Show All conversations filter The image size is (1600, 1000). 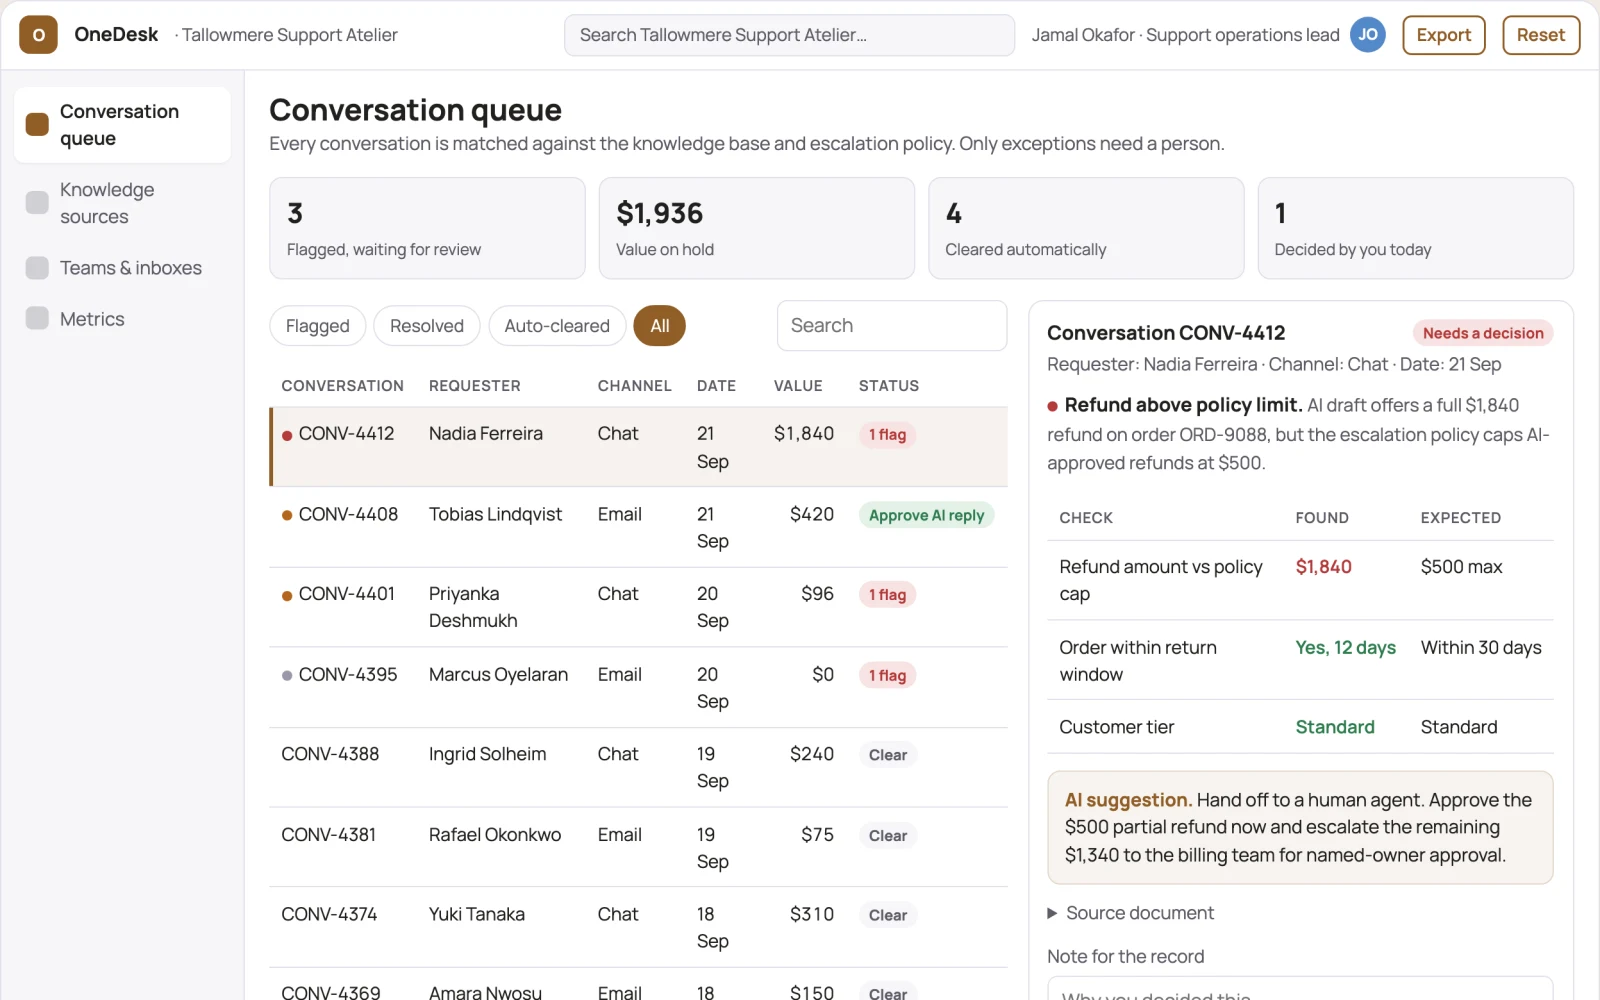660,326
